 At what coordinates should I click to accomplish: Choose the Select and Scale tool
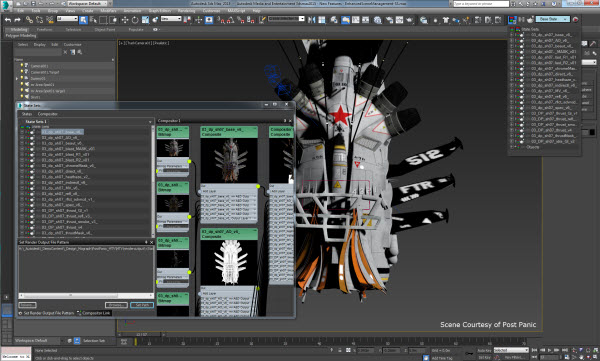tap(145, 20)
